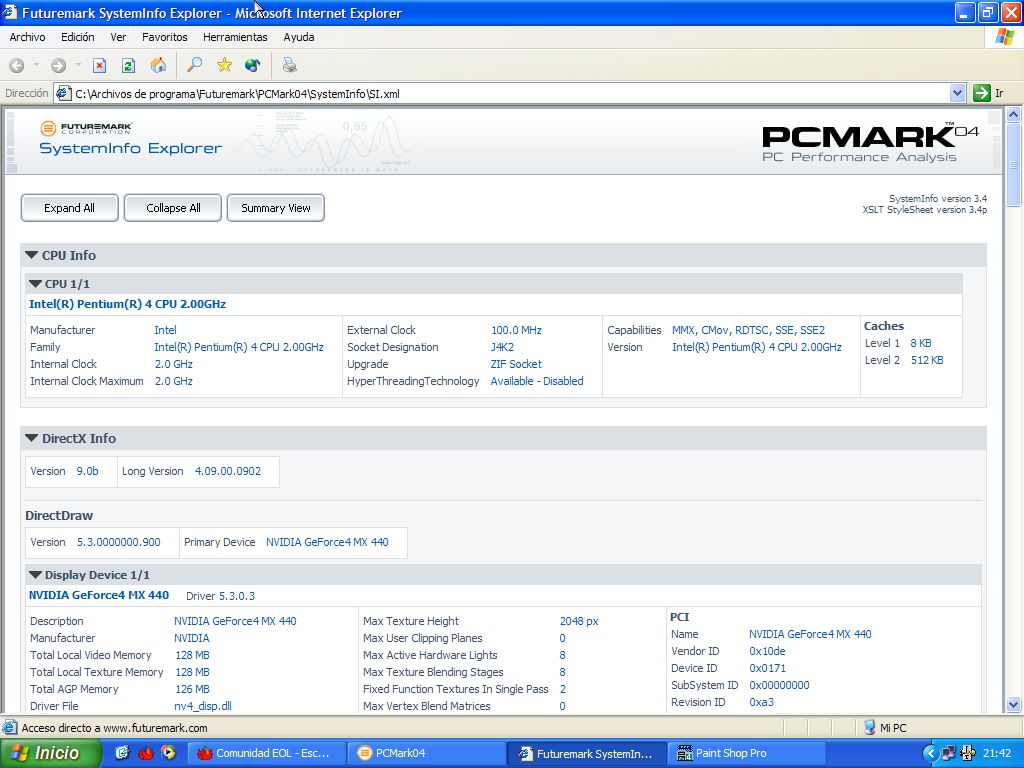Open the address bar dropdown
Viewport: 1024px width, 768px height.
click(957, 93)
